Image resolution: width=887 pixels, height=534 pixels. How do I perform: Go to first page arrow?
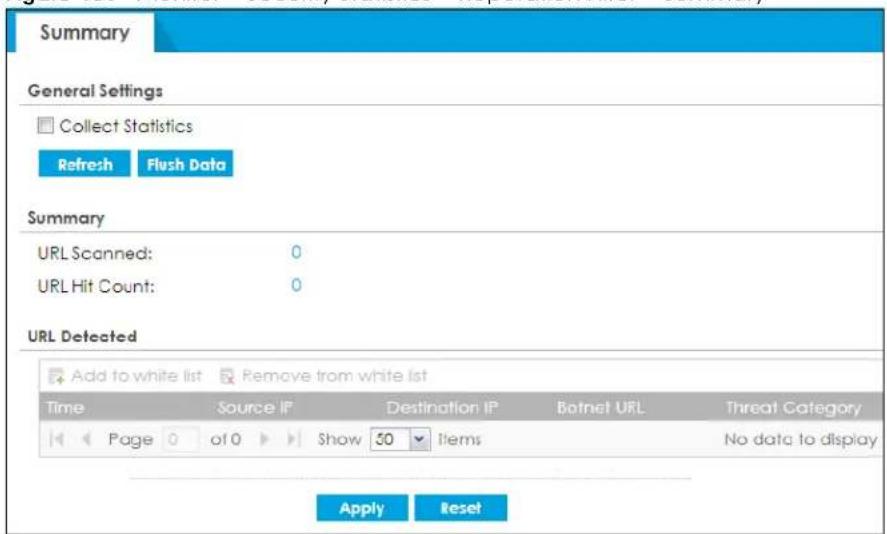tap(57, 439)
